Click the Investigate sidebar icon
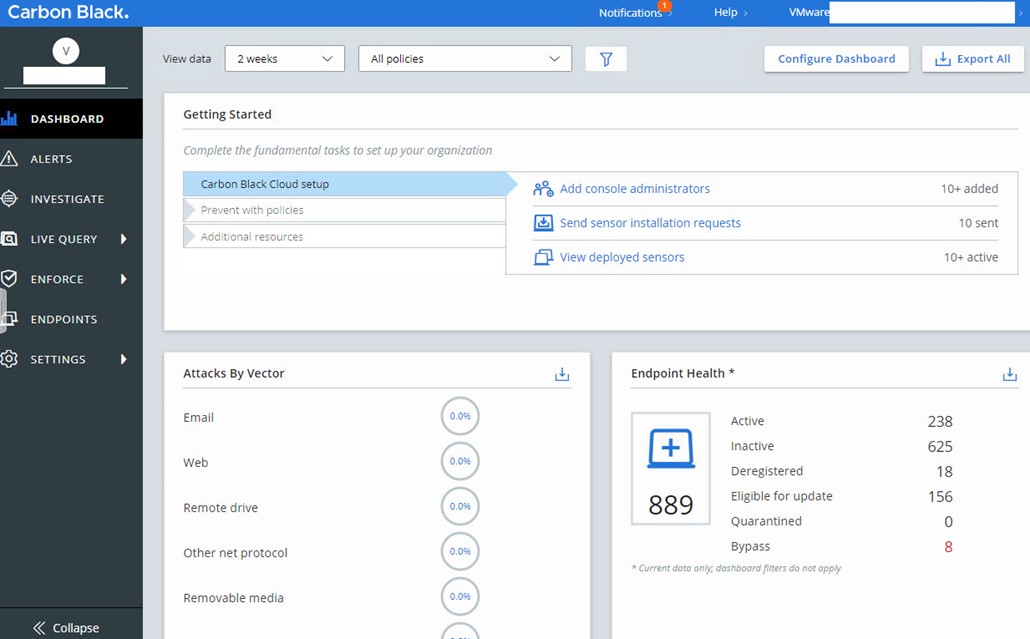Image resolution: width=1030 pixels, height=639 pixels. (x=10, y=199)
